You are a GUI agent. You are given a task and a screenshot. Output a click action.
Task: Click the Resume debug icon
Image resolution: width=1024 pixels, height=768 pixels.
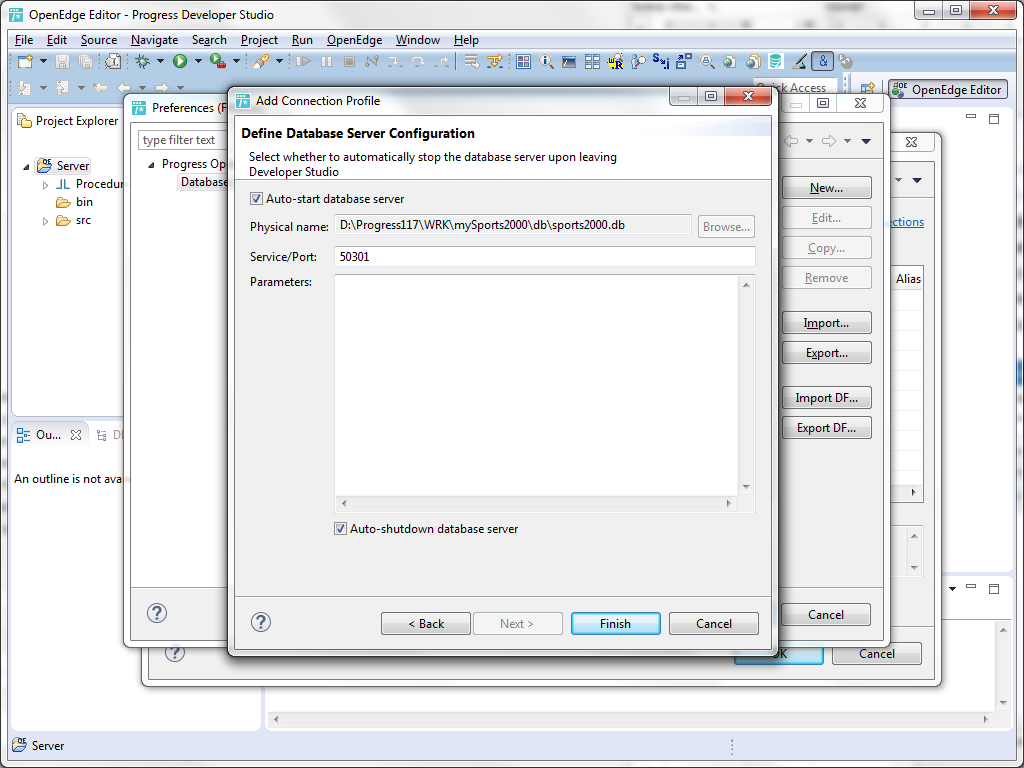(303, 61)
